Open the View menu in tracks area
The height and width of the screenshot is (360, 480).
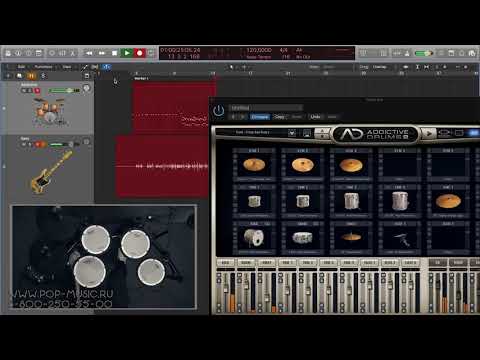(x=67, y=67)
